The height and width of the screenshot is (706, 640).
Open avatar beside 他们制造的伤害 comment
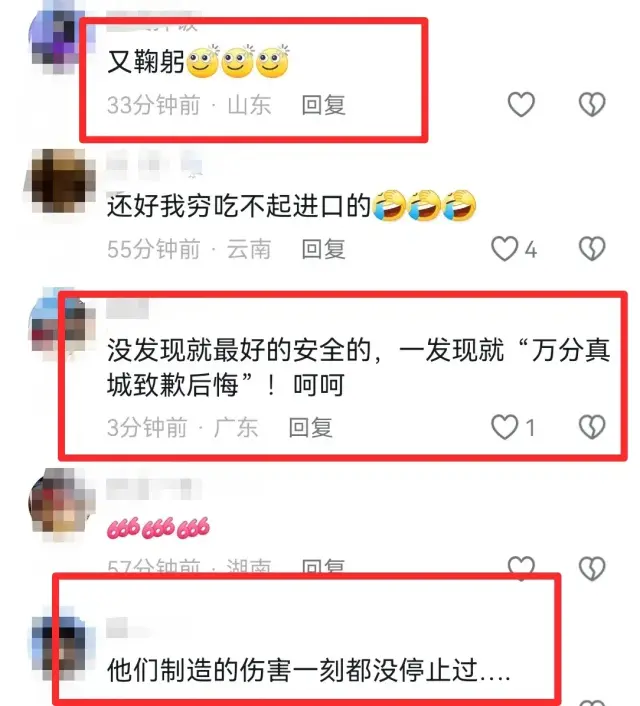click(61, 647)
